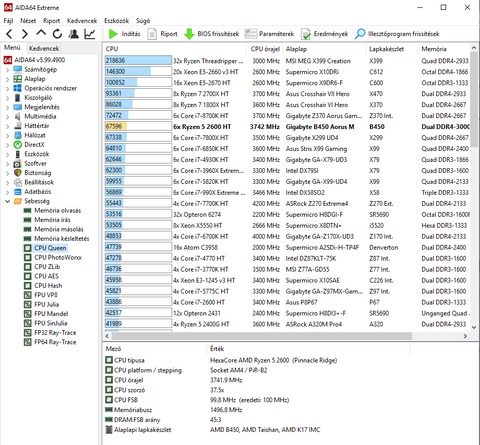Sort by the Alaplap column header

pos(324,49)
